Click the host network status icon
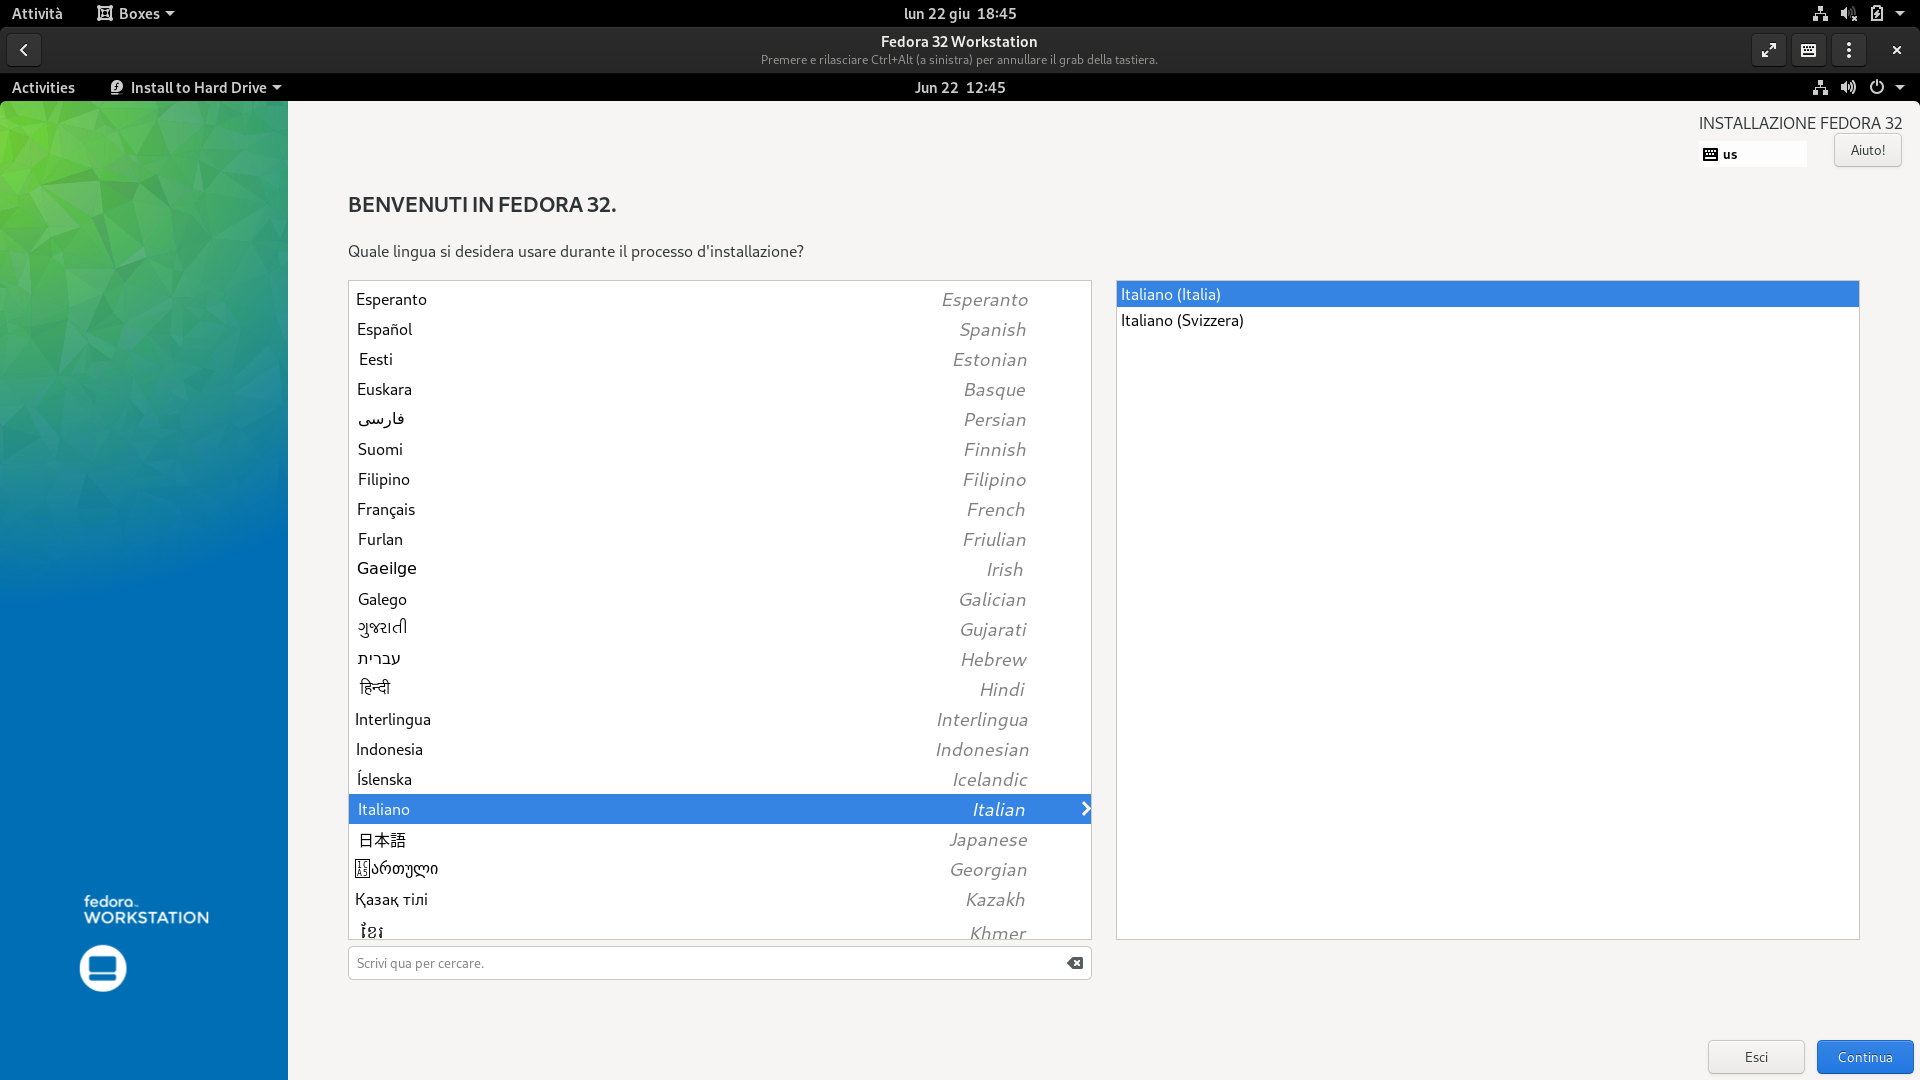The image size is (1920, 1080). pos(1820,14)
